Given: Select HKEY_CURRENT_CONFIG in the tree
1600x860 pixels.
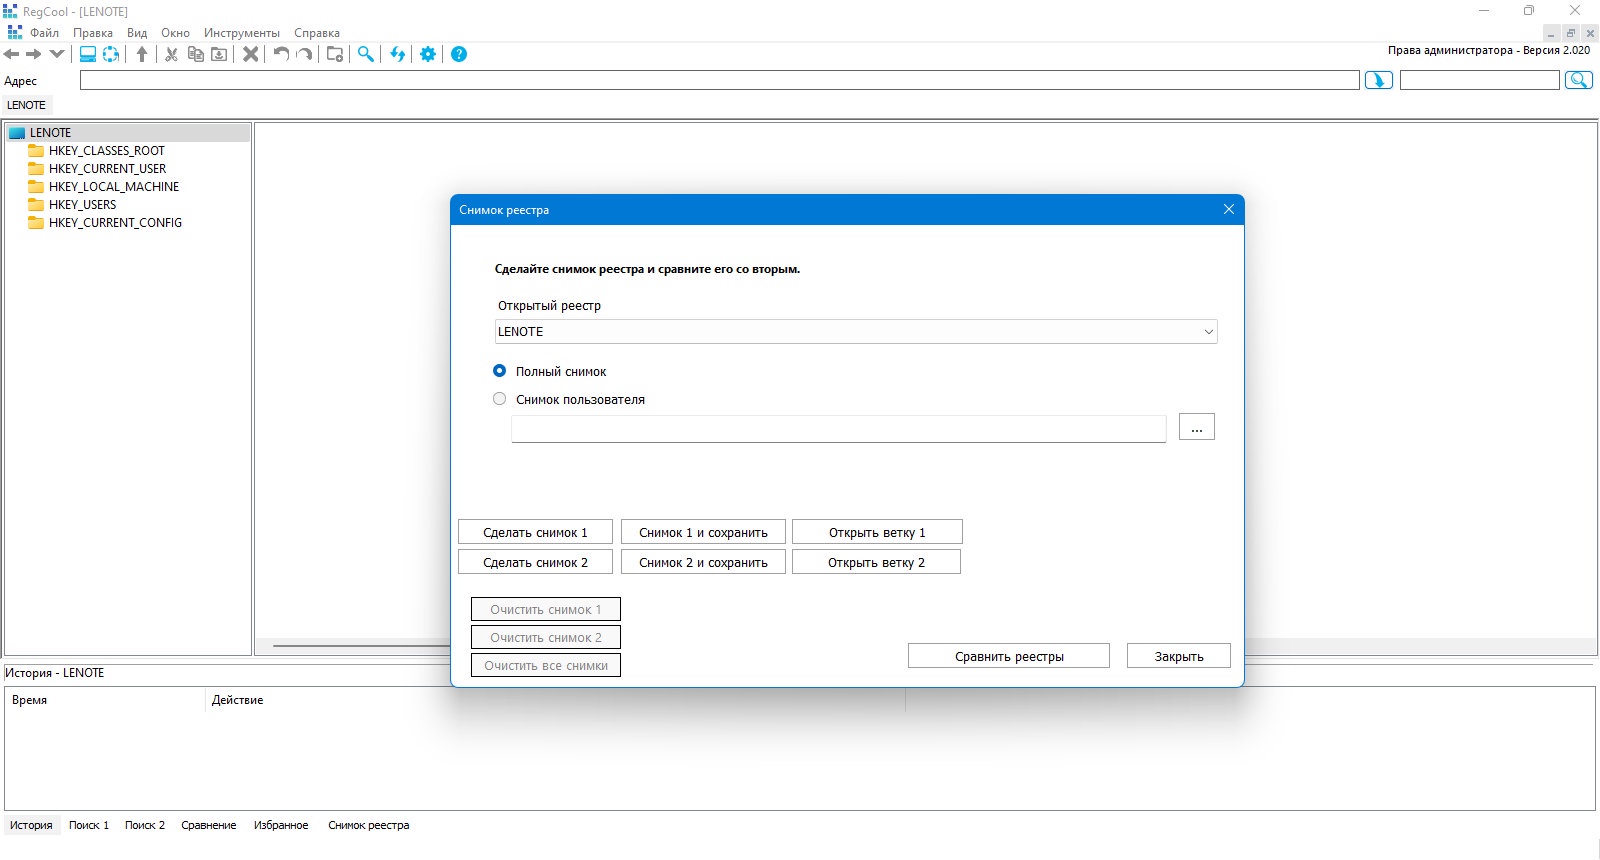Looking at the screenshot, I should click(x=115, y=223).
